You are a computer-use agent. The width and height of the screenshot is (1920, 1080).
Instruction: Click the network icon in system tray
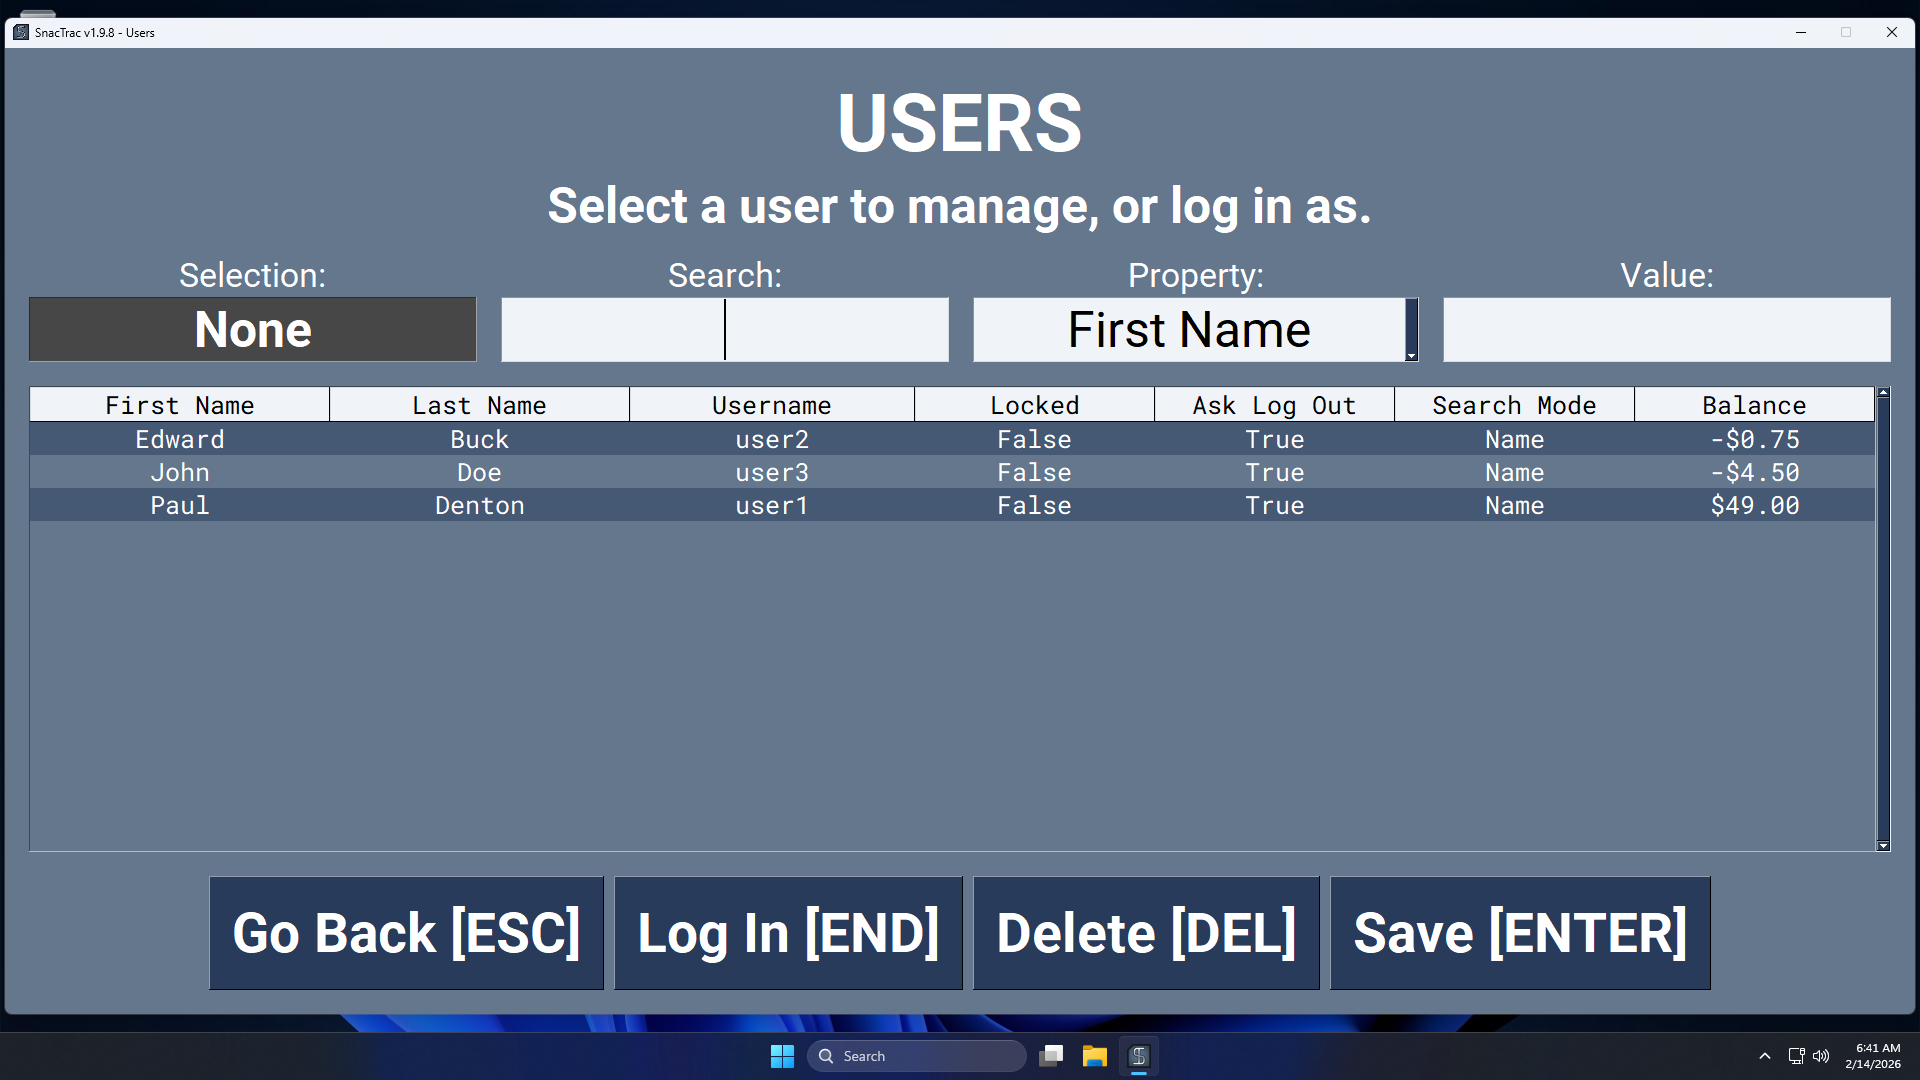click(1796, 1056)
